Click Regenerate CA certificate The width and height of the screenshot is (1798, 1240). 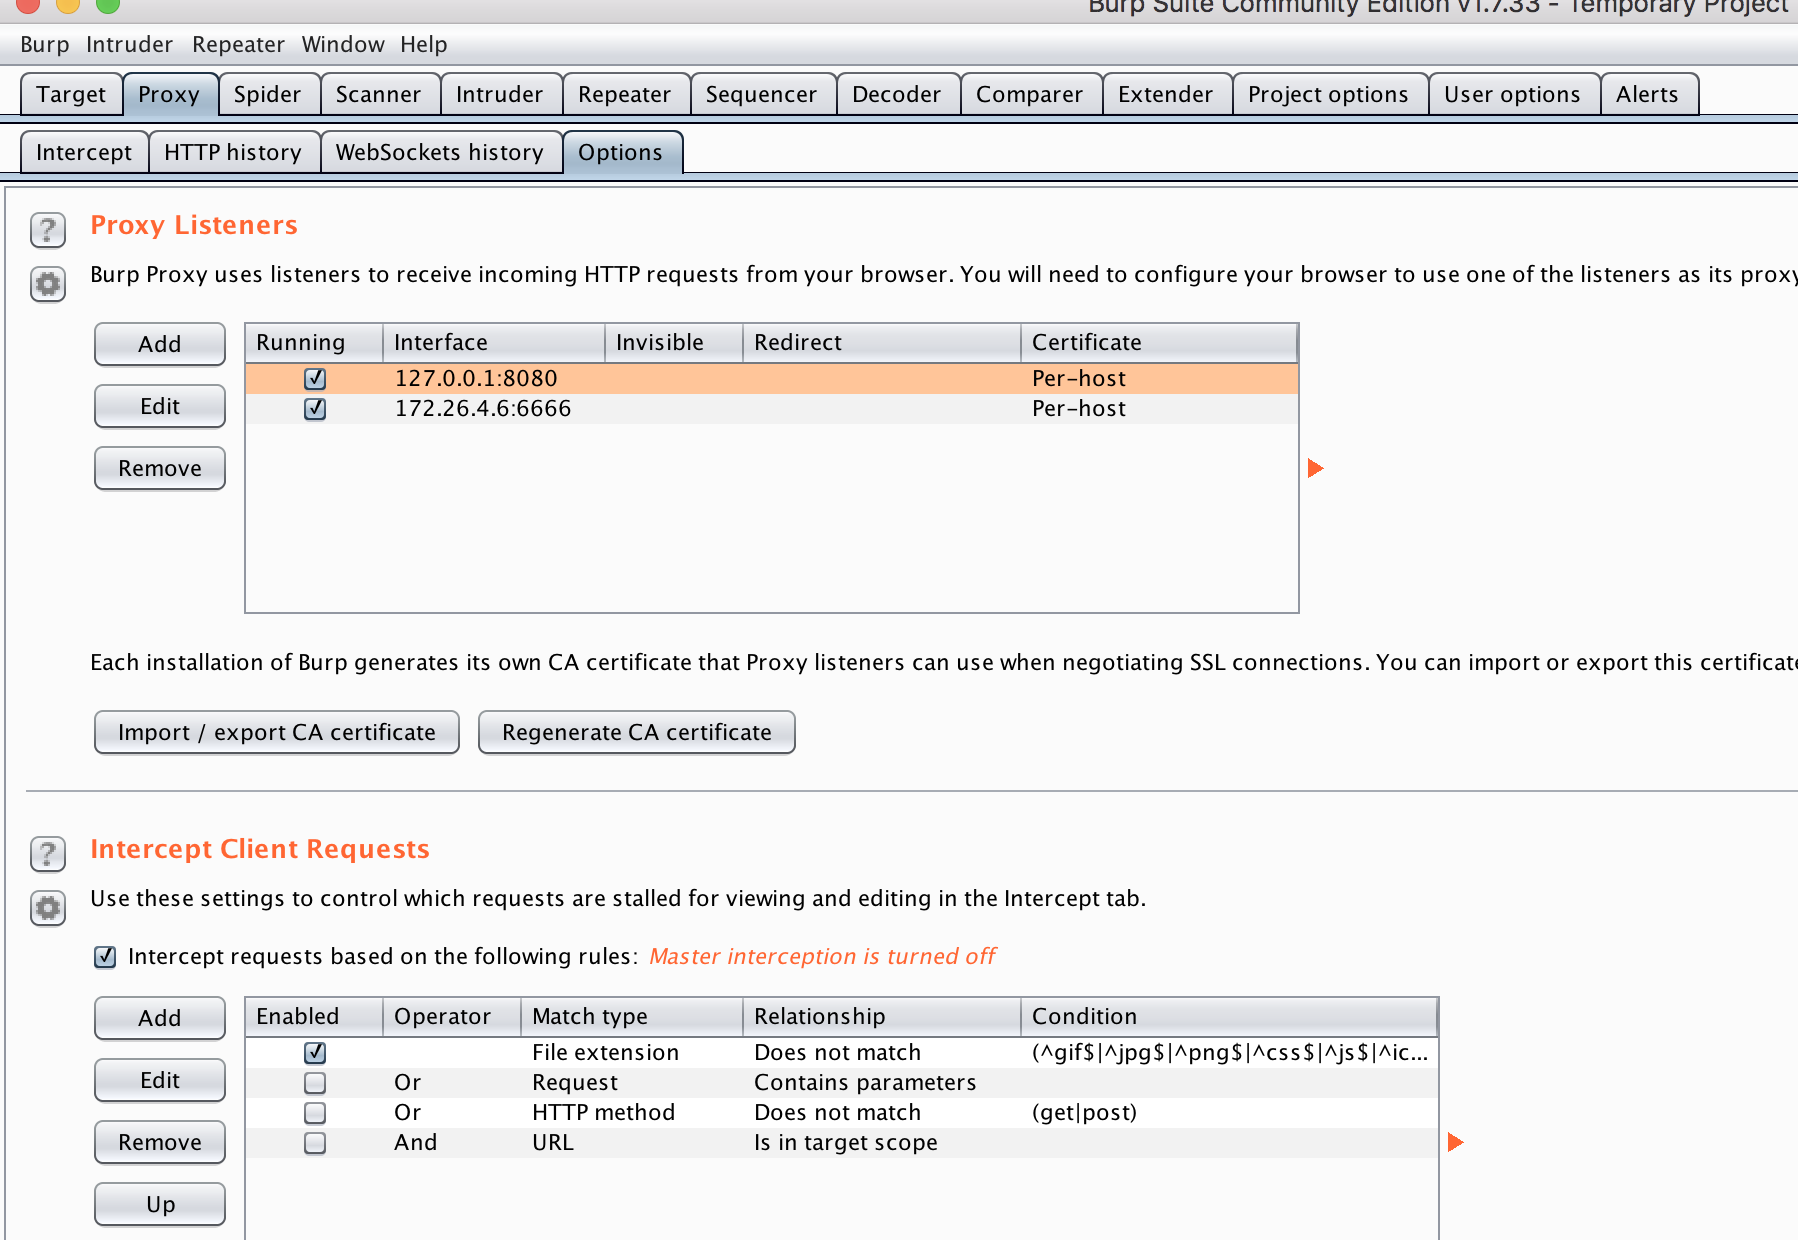click(x=637, y=732)
